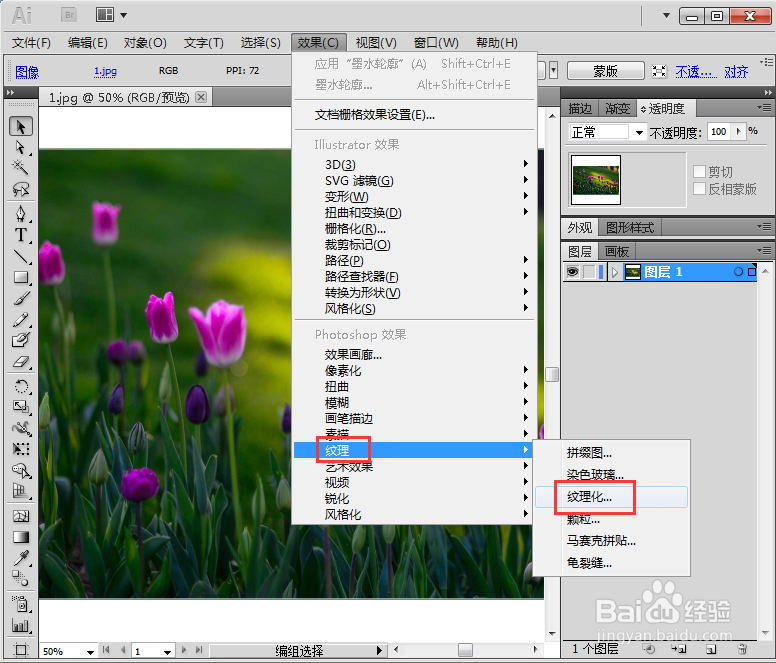Open the artboard number dropdown

tap(167, 652)
